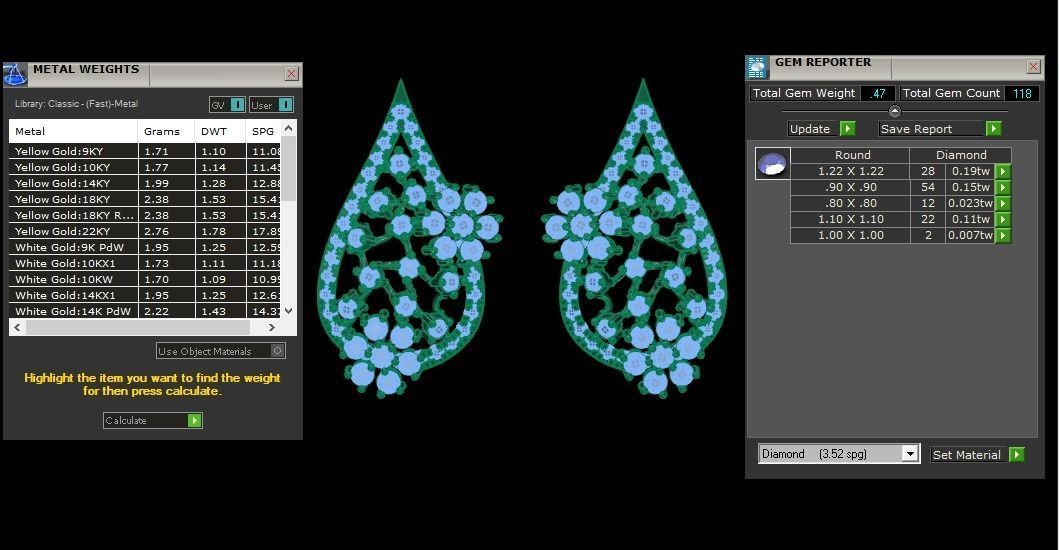1059x550 pixels.
Task: Click green arrow on .80 X .80 row
Action: [x=1003, y=203]
